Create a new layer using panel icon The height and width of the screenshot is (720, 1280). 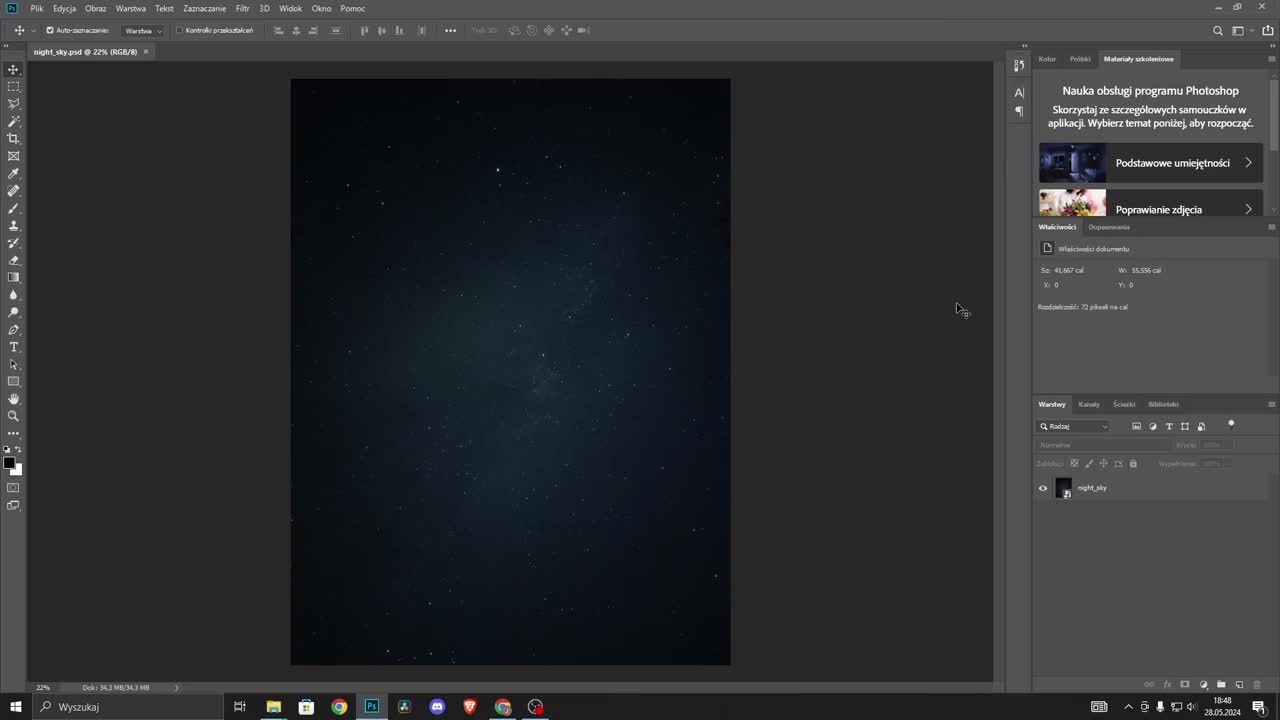[1239, 684]
